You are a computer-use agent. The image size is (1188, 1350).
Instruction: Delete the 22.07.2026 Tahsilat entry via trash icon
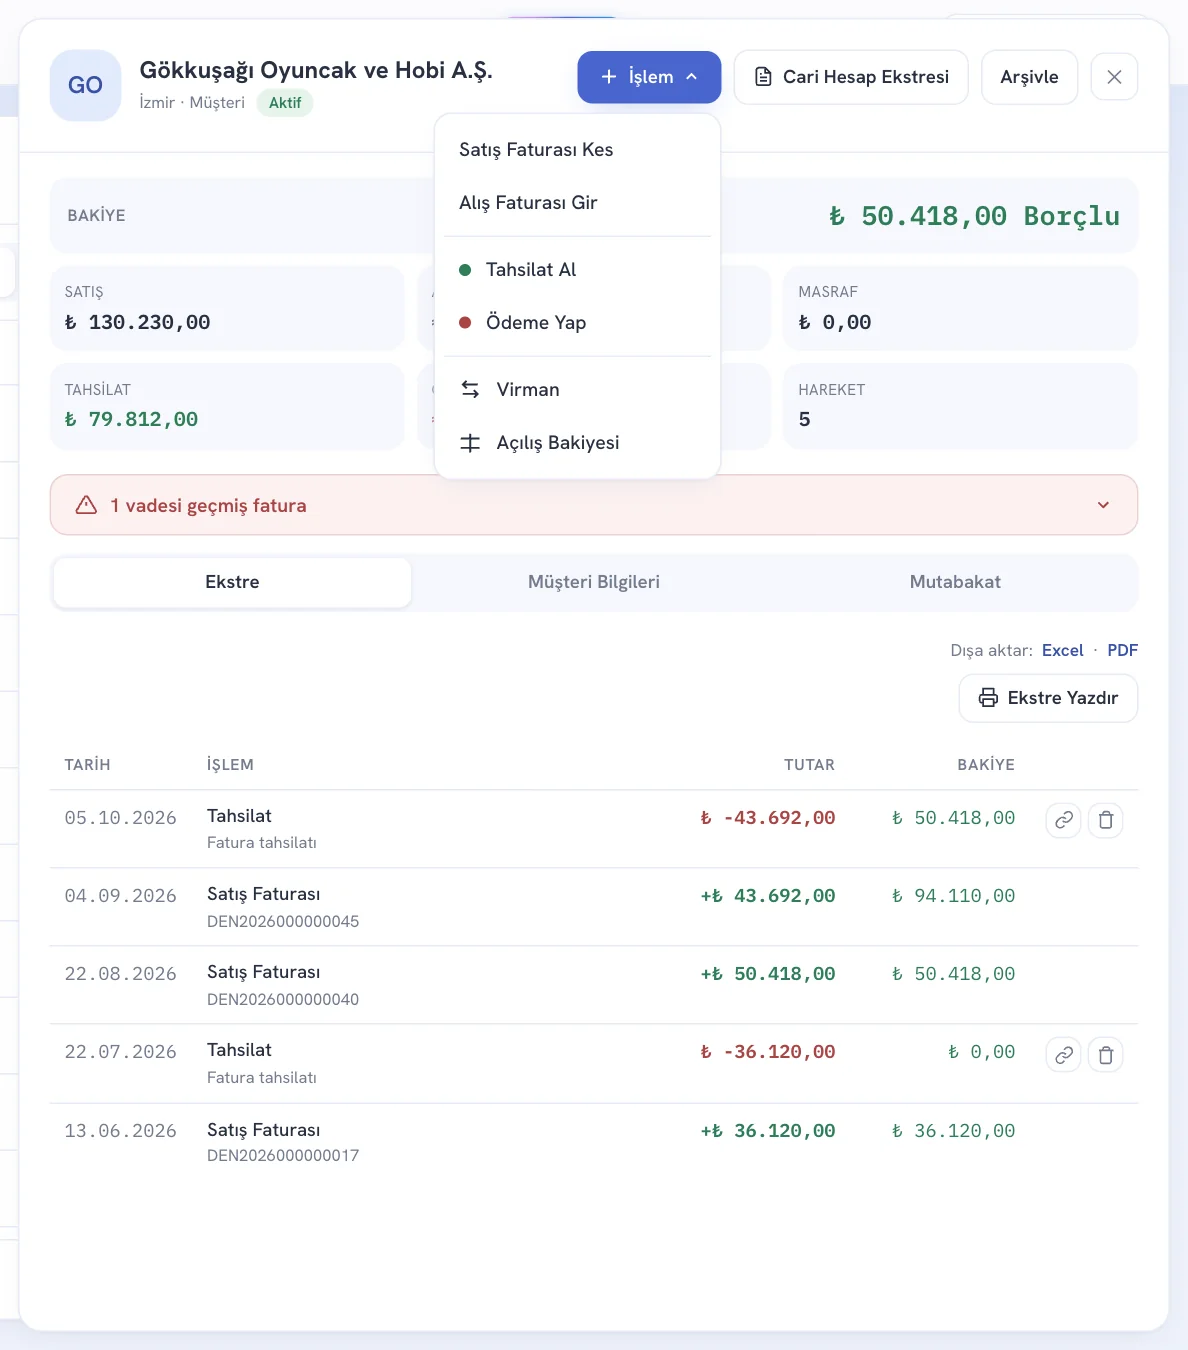click(x=1105, y=1054)
